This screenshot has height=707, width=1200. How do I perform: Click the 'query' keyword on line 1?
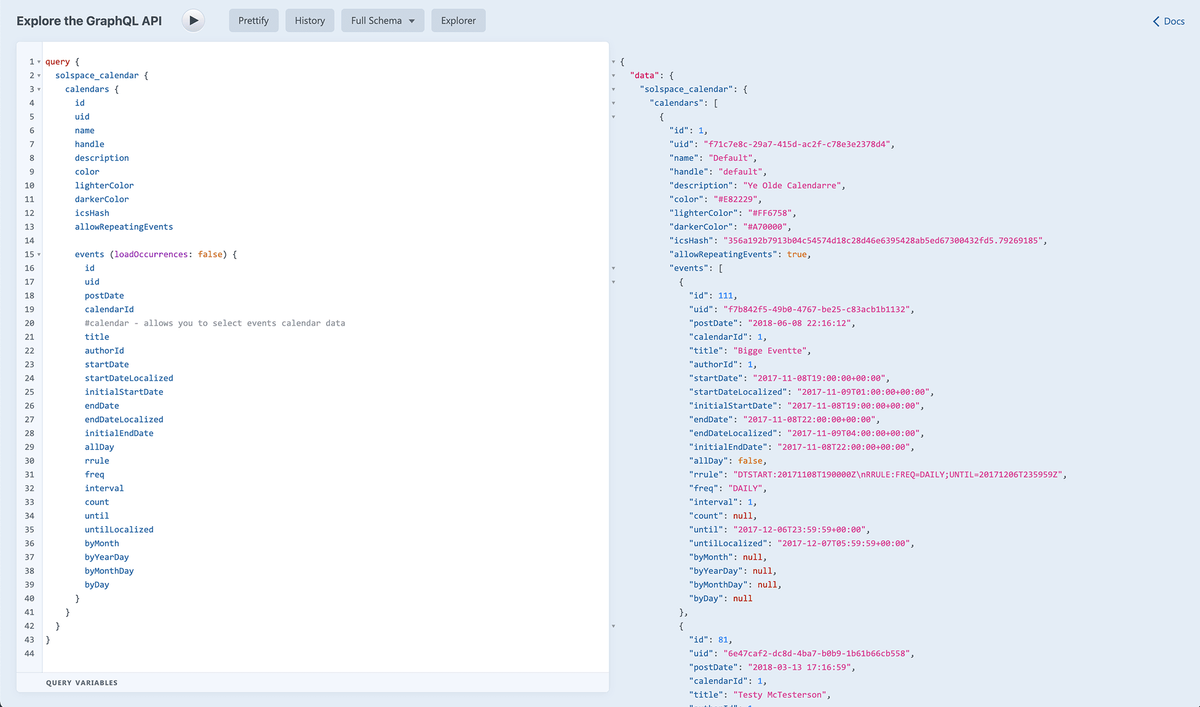pyautogui.click(x=58, y=62)
